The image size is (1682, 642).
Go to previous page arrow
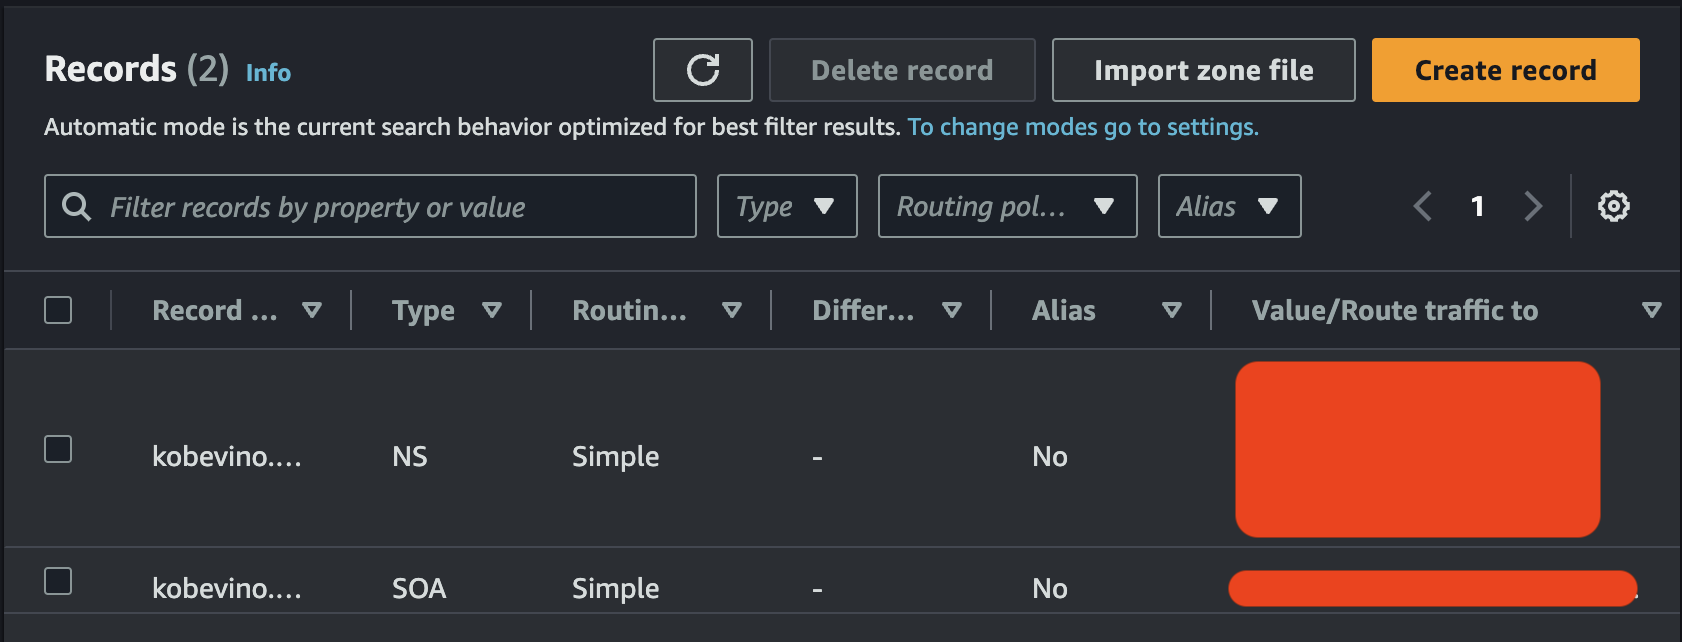click(x=1423, y=206)
